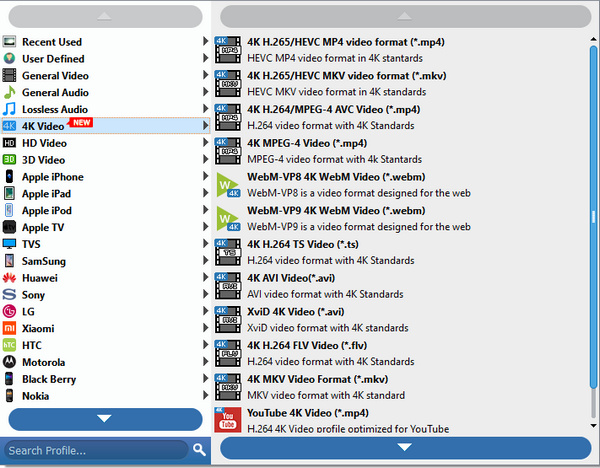The image size is (600, 468).
Task: Click the HTC logo icon
Action: coord(9,345)
